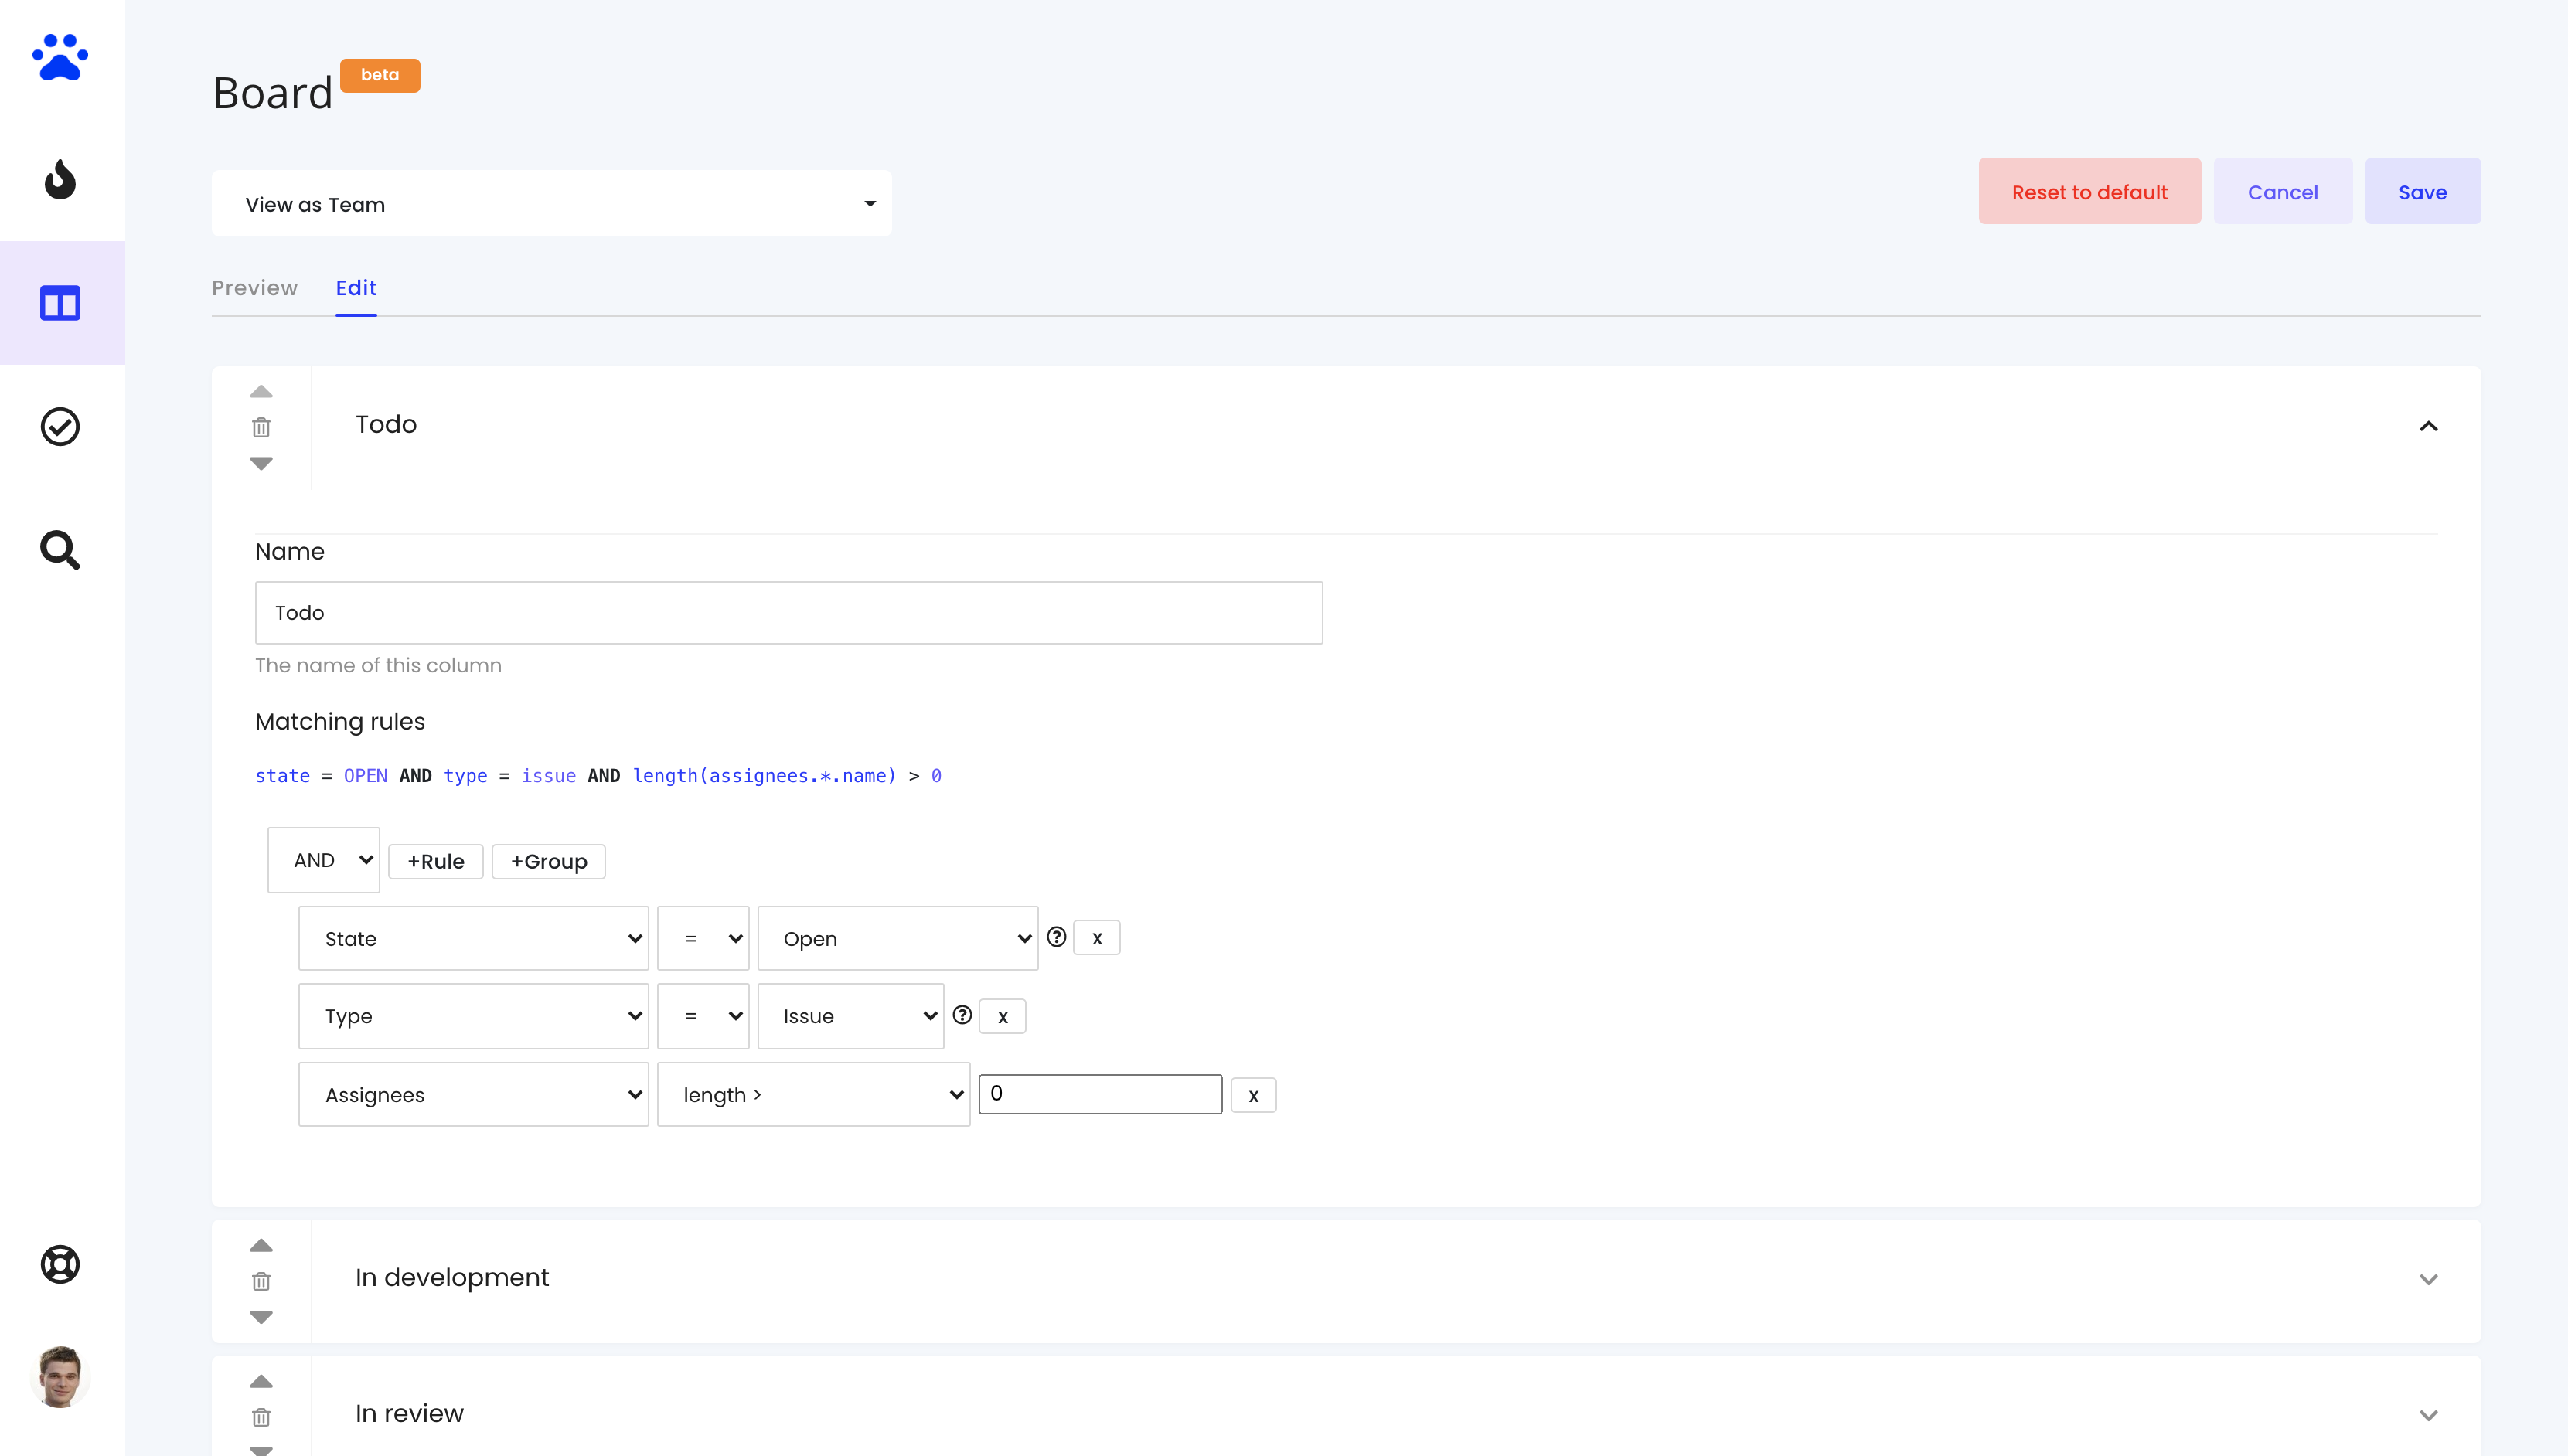Open the AND combinator dropdown
This screenshot has width=2568, height=1456.
pos(323,860)
